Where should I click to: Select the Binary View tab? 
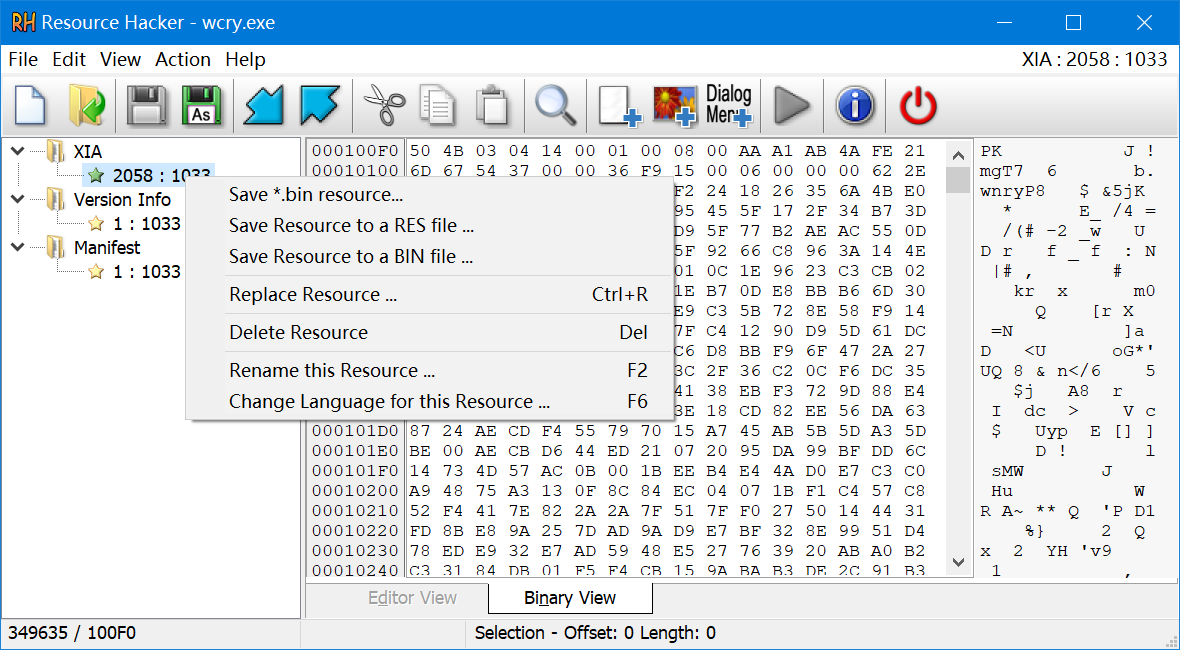[570, 598]
